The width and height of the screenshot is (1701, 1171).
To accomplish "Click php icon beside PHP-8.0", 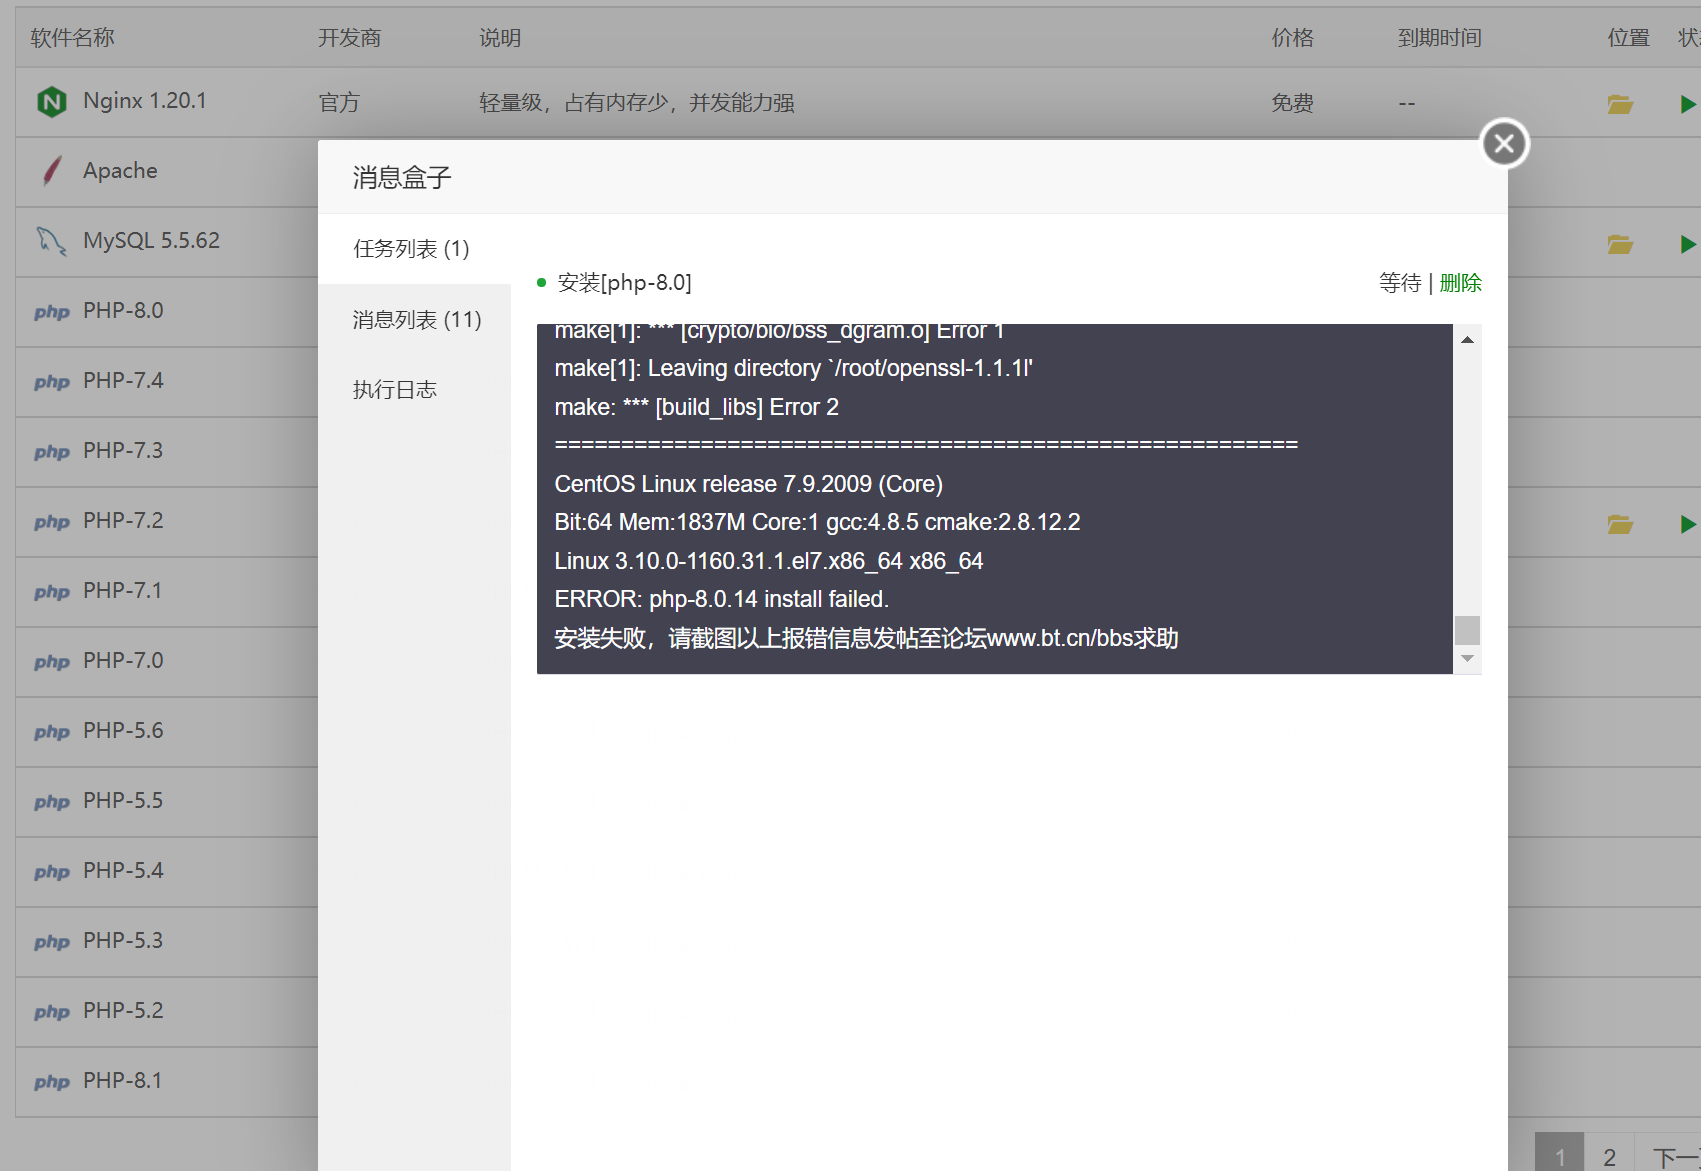I will (x=52, y=313).
